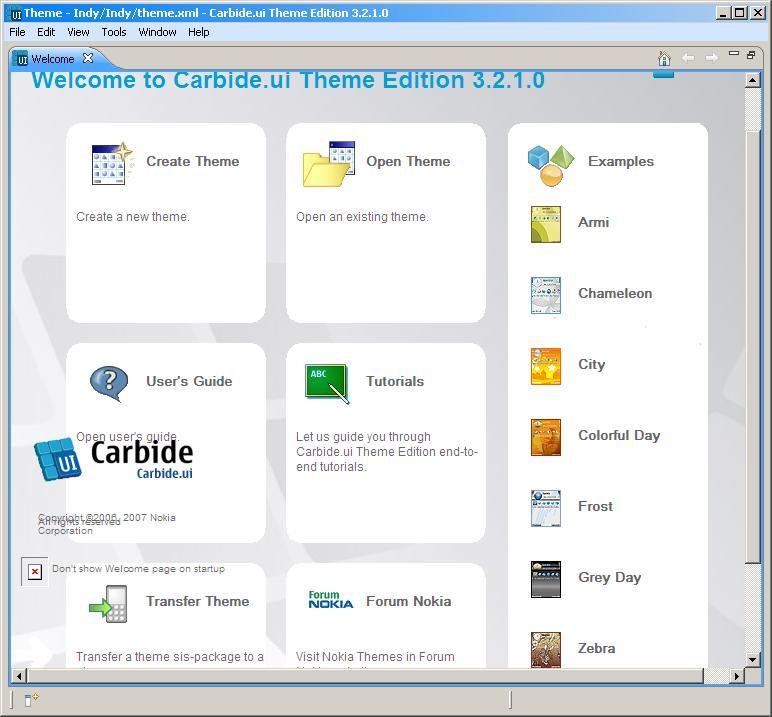Click 'Create a new theme.' description
Screen dimensions: 772x717
(132, 217)
